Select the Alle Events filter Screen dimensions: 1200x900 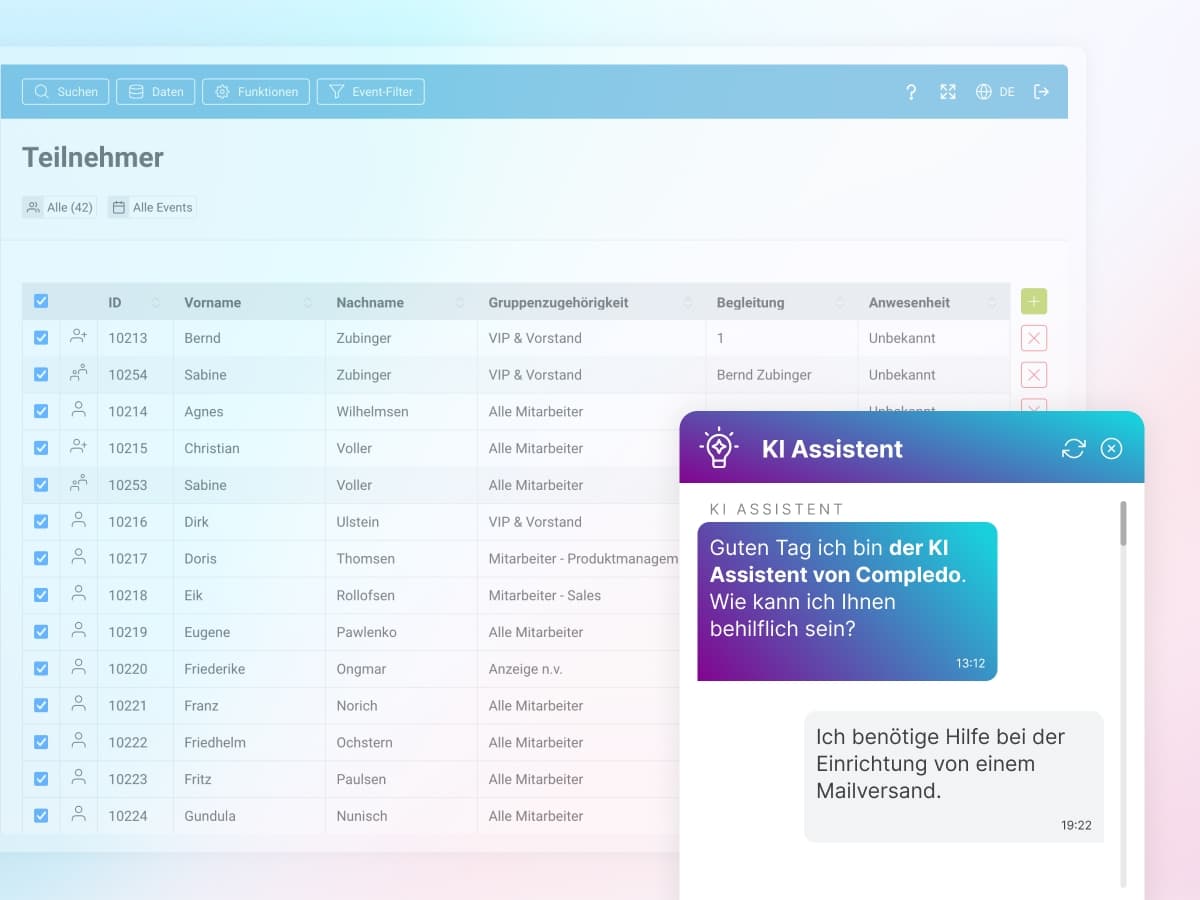(152, 207)
